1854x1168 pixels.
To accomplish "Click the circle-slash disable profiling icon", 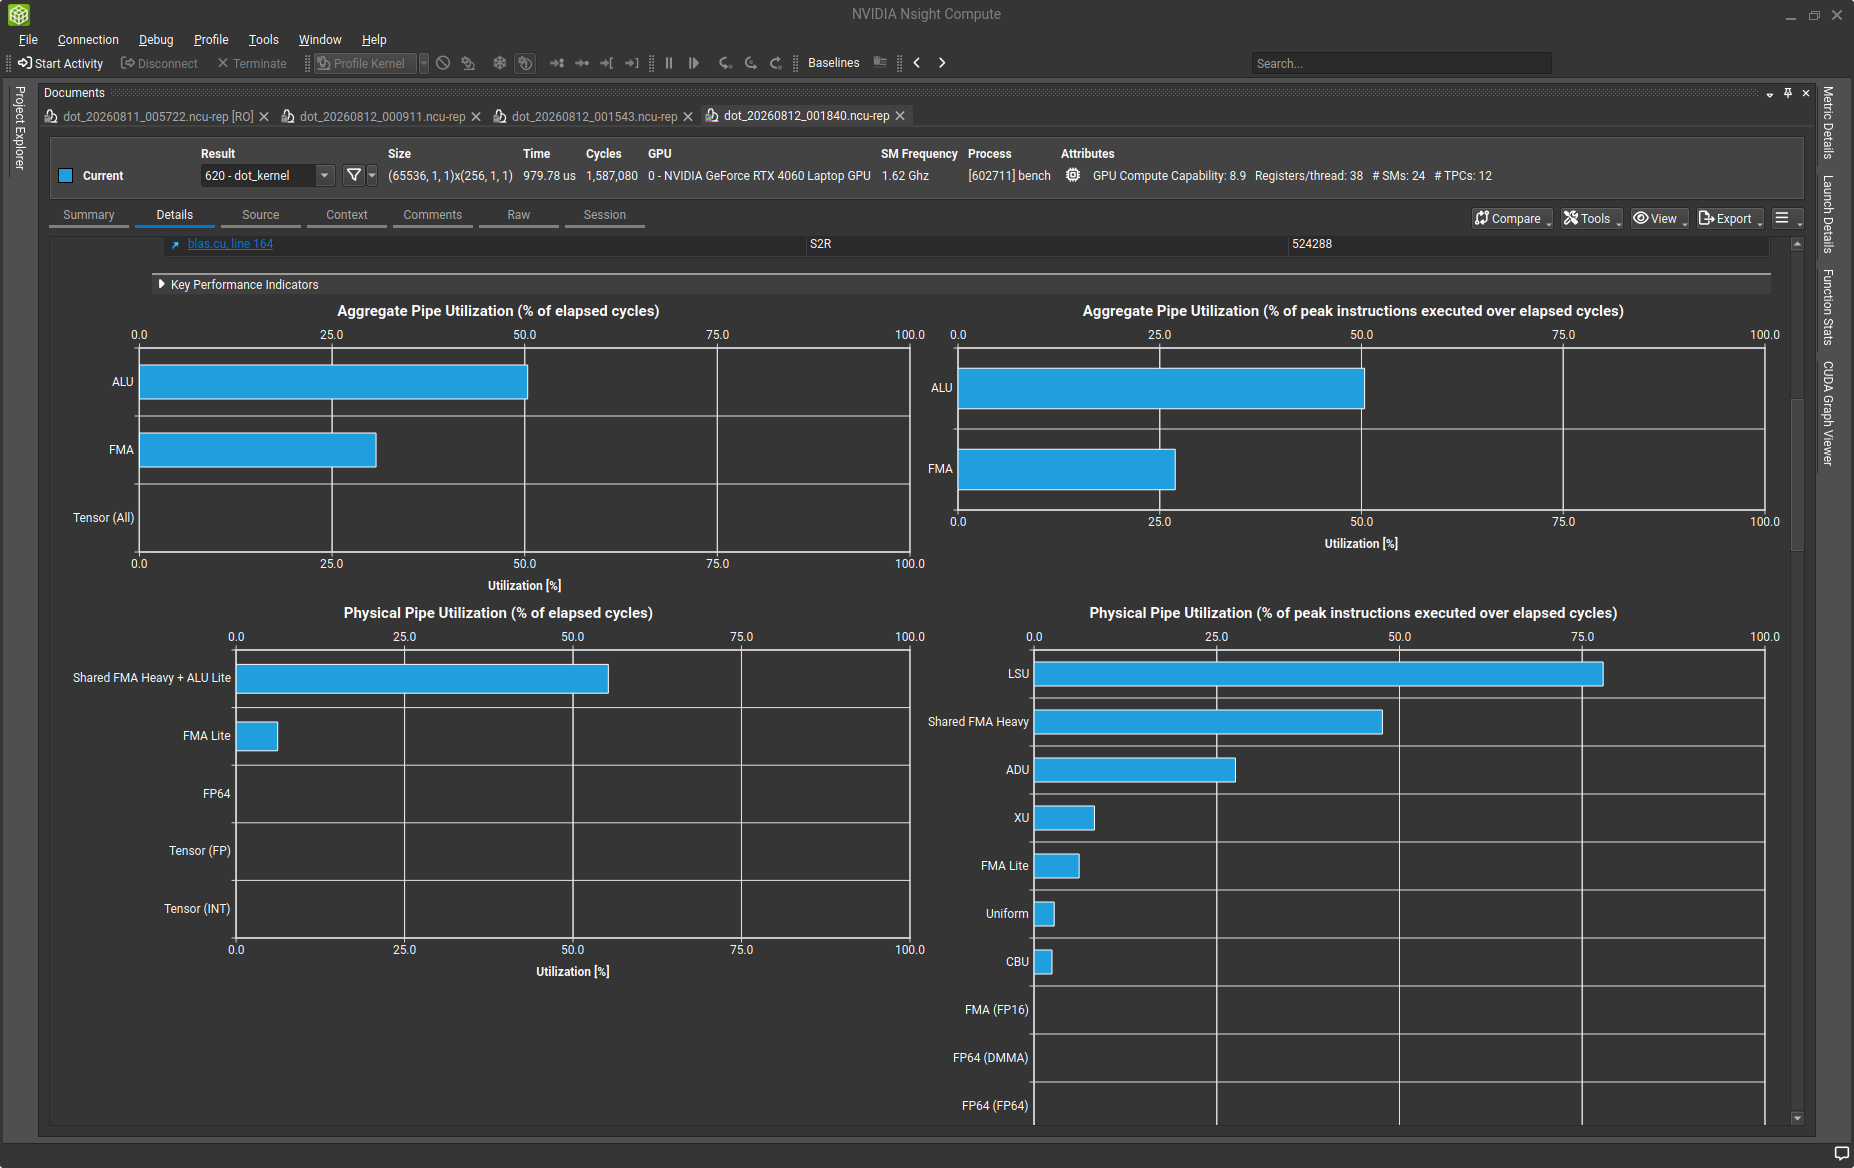I will click(x=443, y=63).
